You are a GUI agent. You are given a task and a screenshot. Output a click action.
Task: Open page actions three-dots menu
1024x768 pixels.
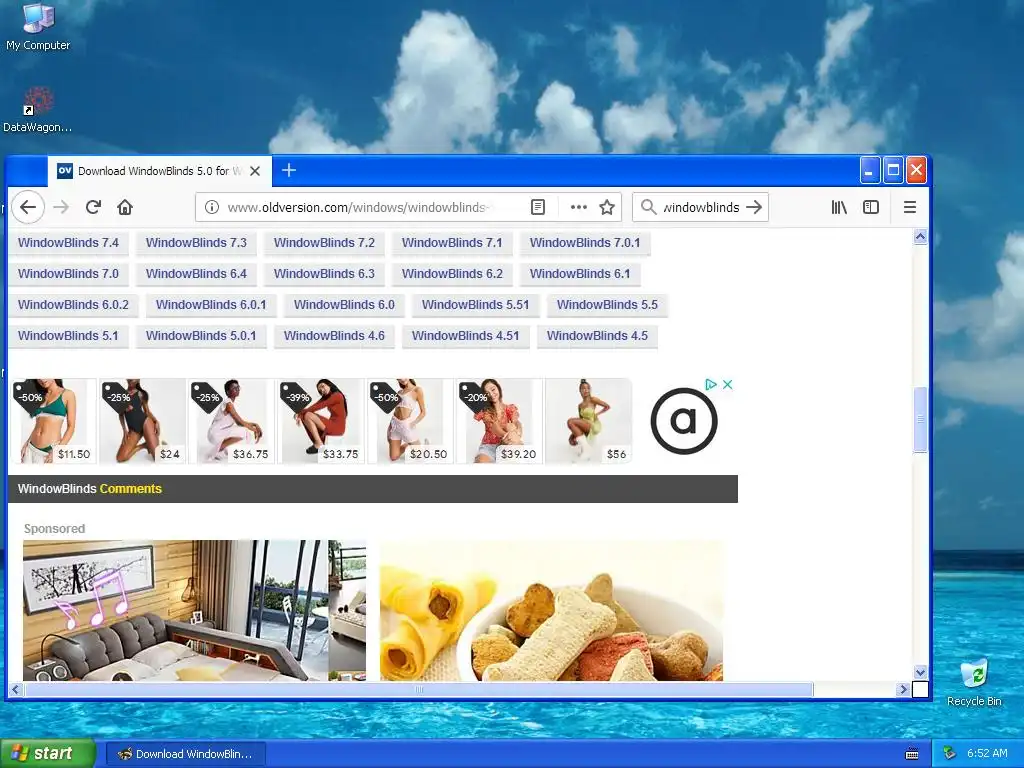578,208
